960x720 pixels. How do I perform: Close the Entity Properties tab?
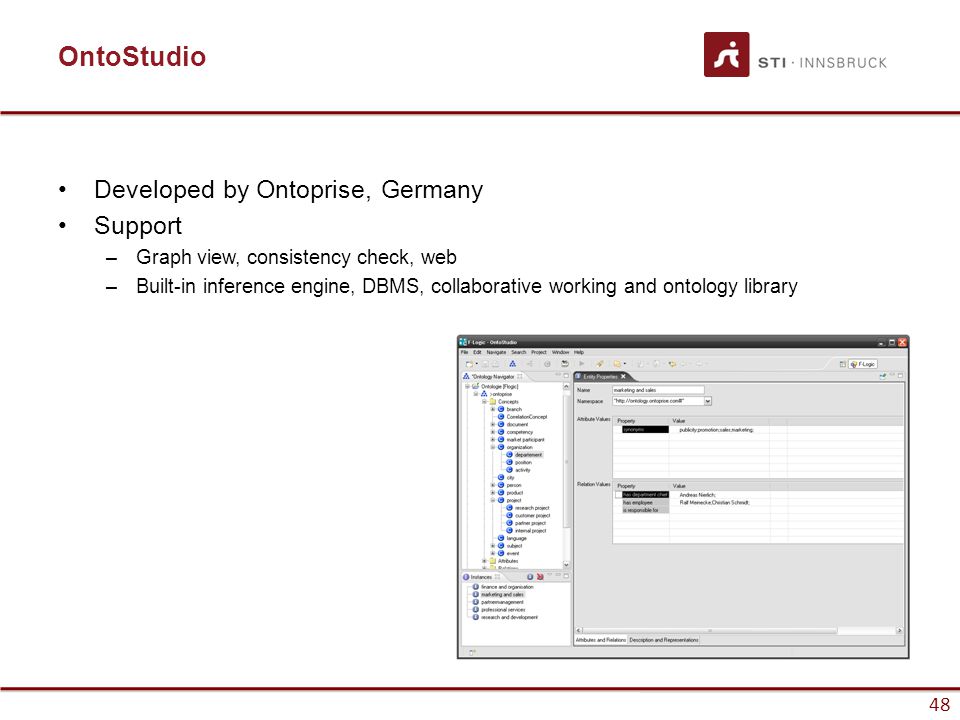click(623, 377)
